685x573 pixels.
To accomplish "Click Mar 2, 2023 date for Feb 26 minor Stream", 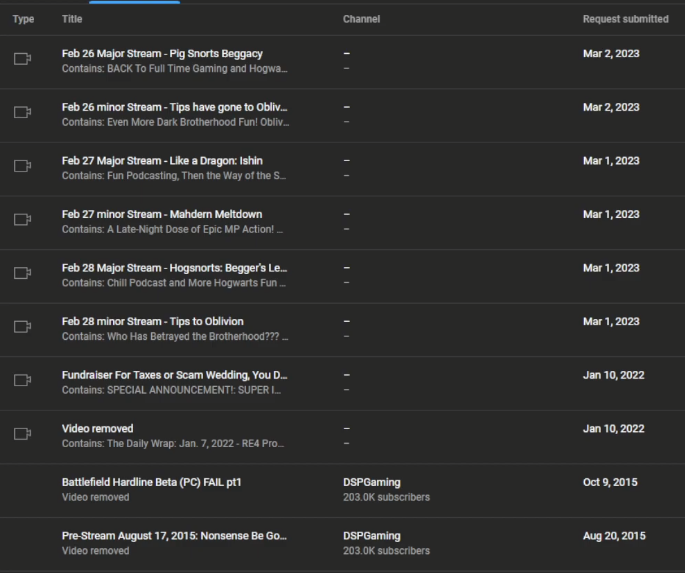I will click(611, 107).
